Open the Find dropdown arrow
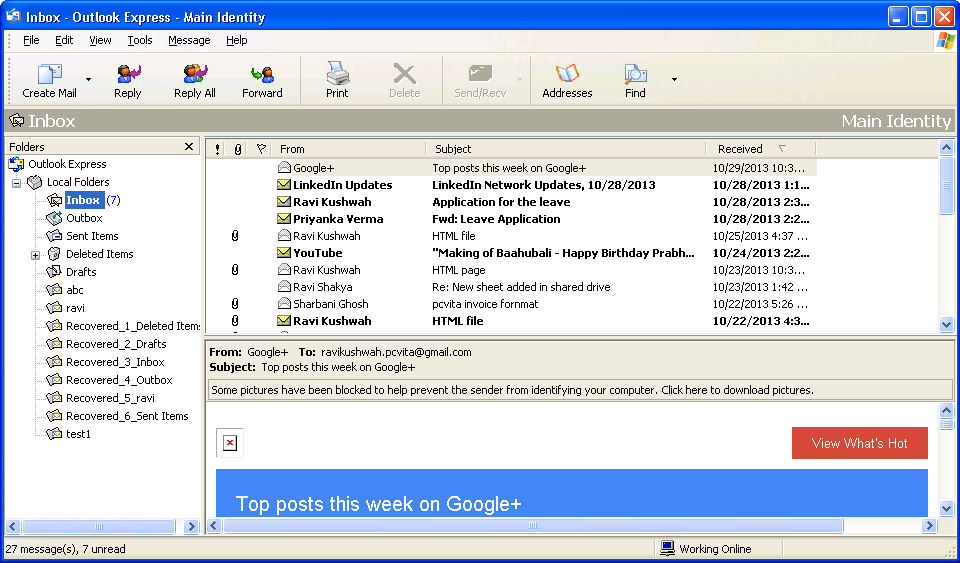This screenshot has width=960, height=563. point(674,80)
